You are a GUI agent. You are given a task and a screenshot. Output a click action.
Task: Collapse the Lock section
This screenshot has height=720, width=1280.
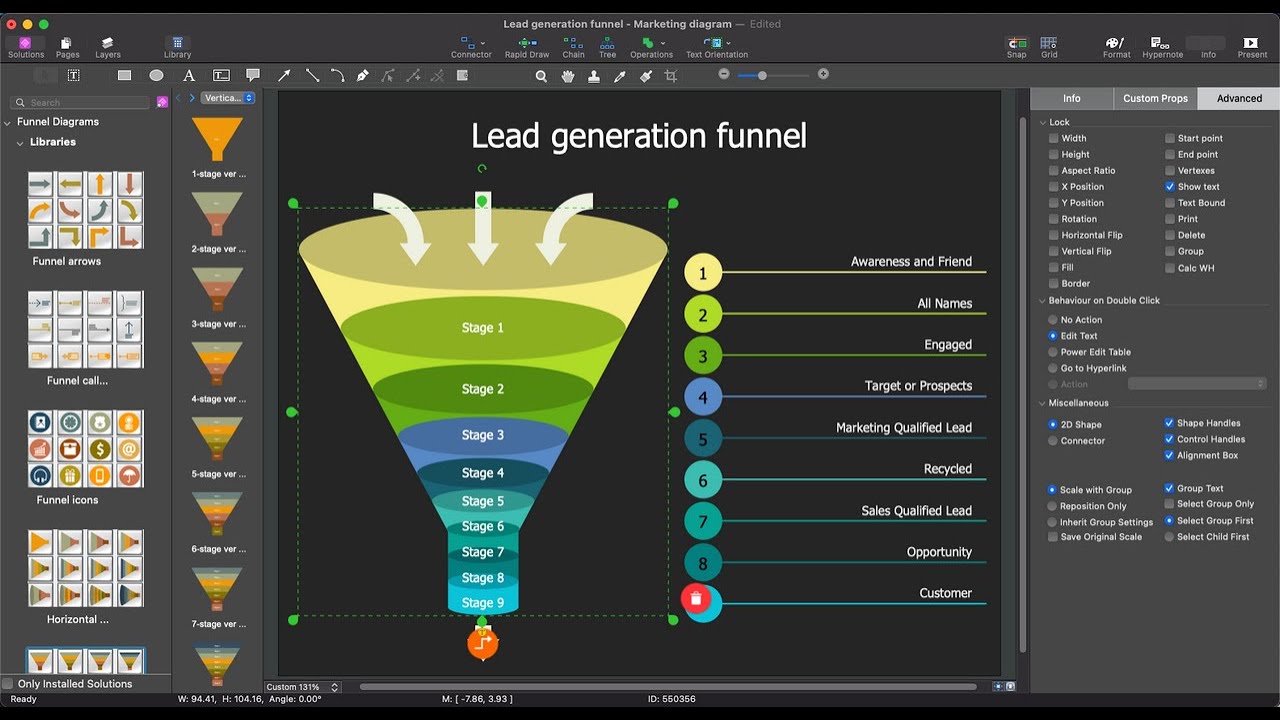pyautogui.click(x=1042, y=122)
